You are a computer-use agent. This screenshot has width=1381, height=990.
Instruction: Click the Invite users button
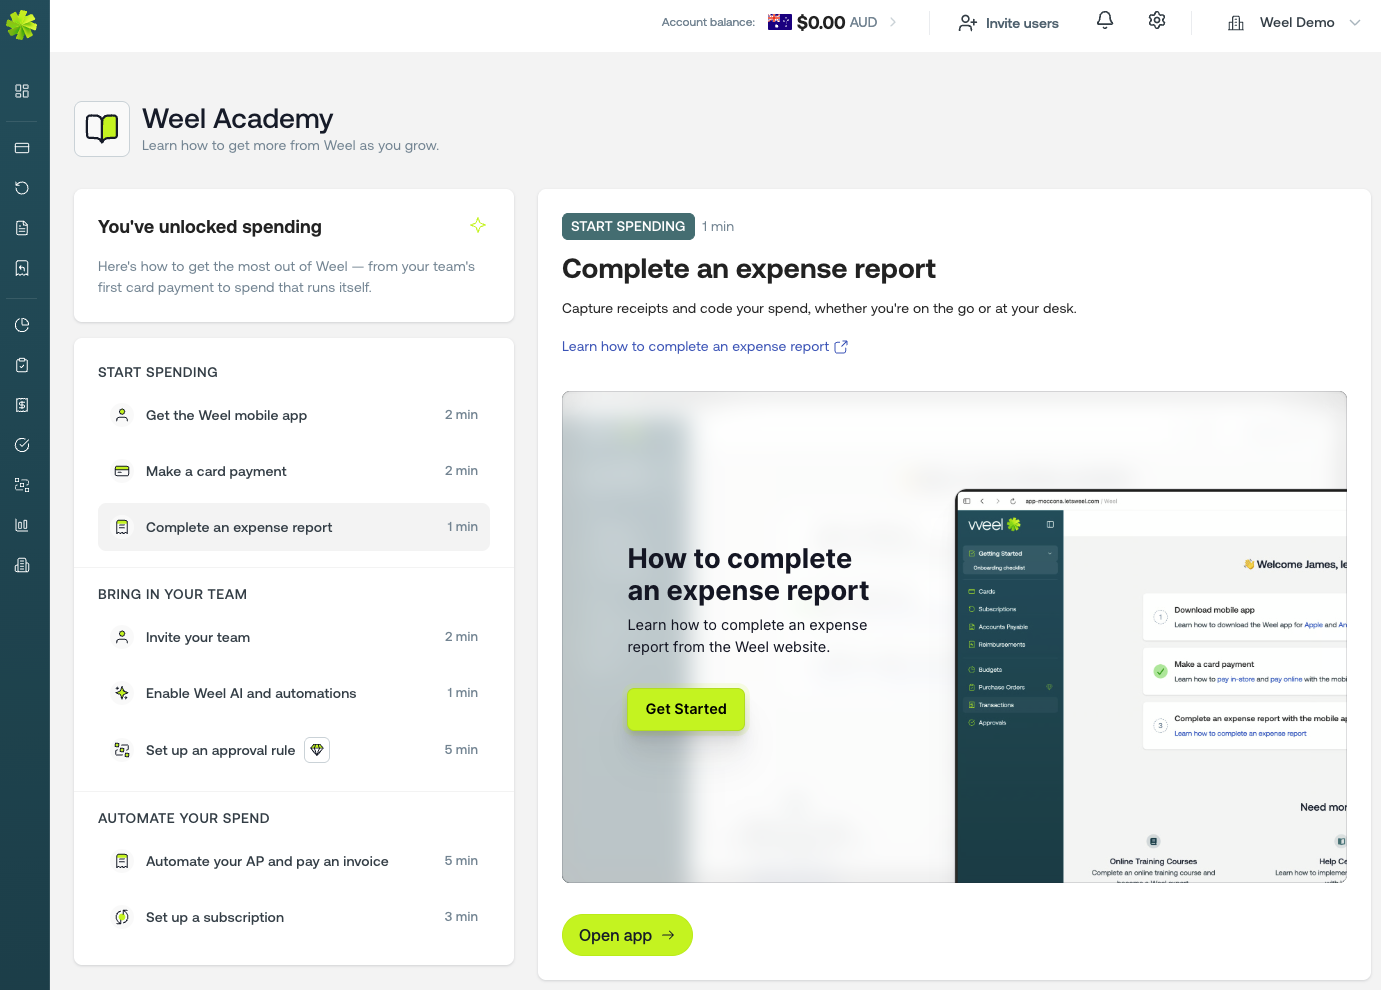click(x=1008, y=23)
